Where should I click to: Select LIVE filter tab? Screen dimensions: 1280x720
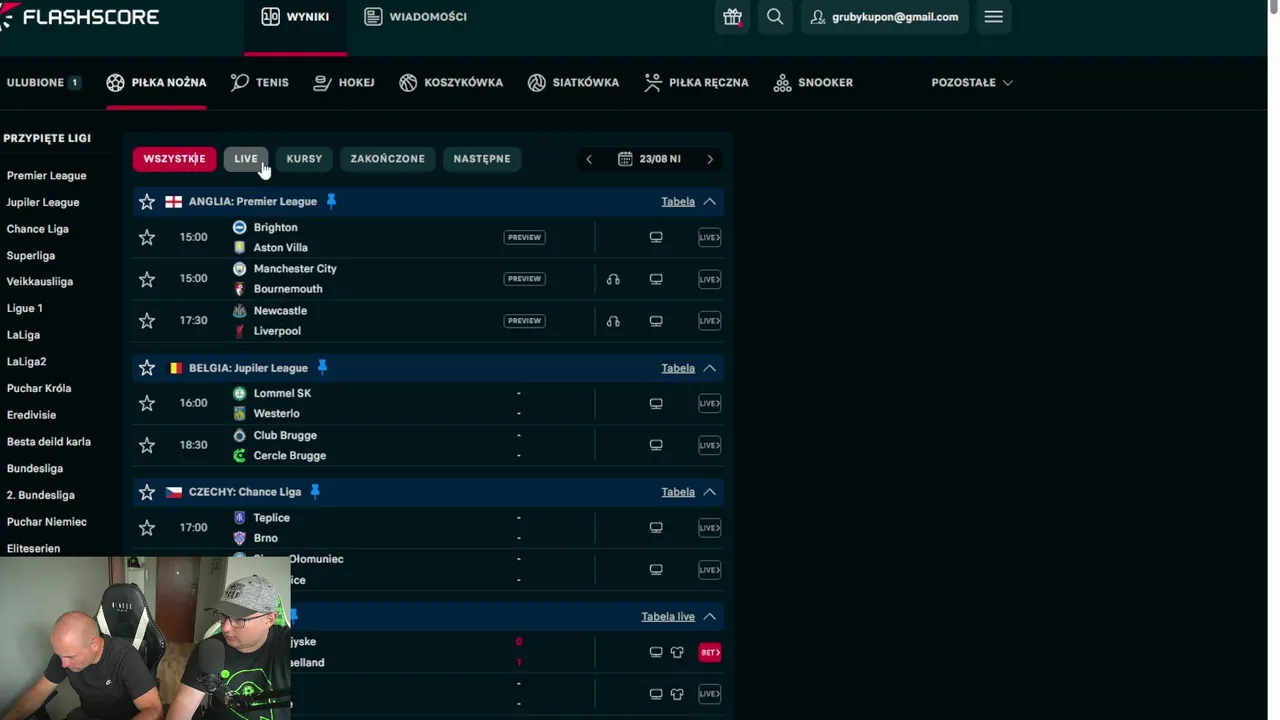click(246, 159)
